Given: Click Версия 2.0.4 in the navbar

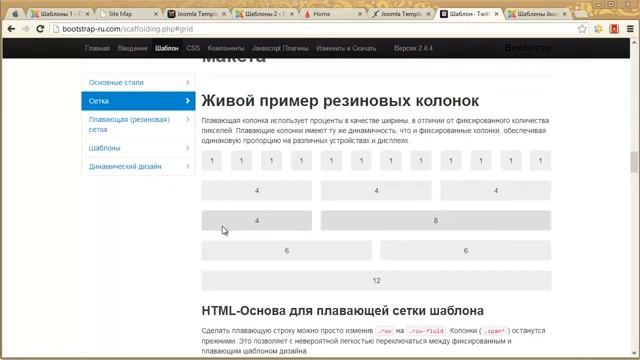Looking at the screenshot, I should tap(413, 48).
